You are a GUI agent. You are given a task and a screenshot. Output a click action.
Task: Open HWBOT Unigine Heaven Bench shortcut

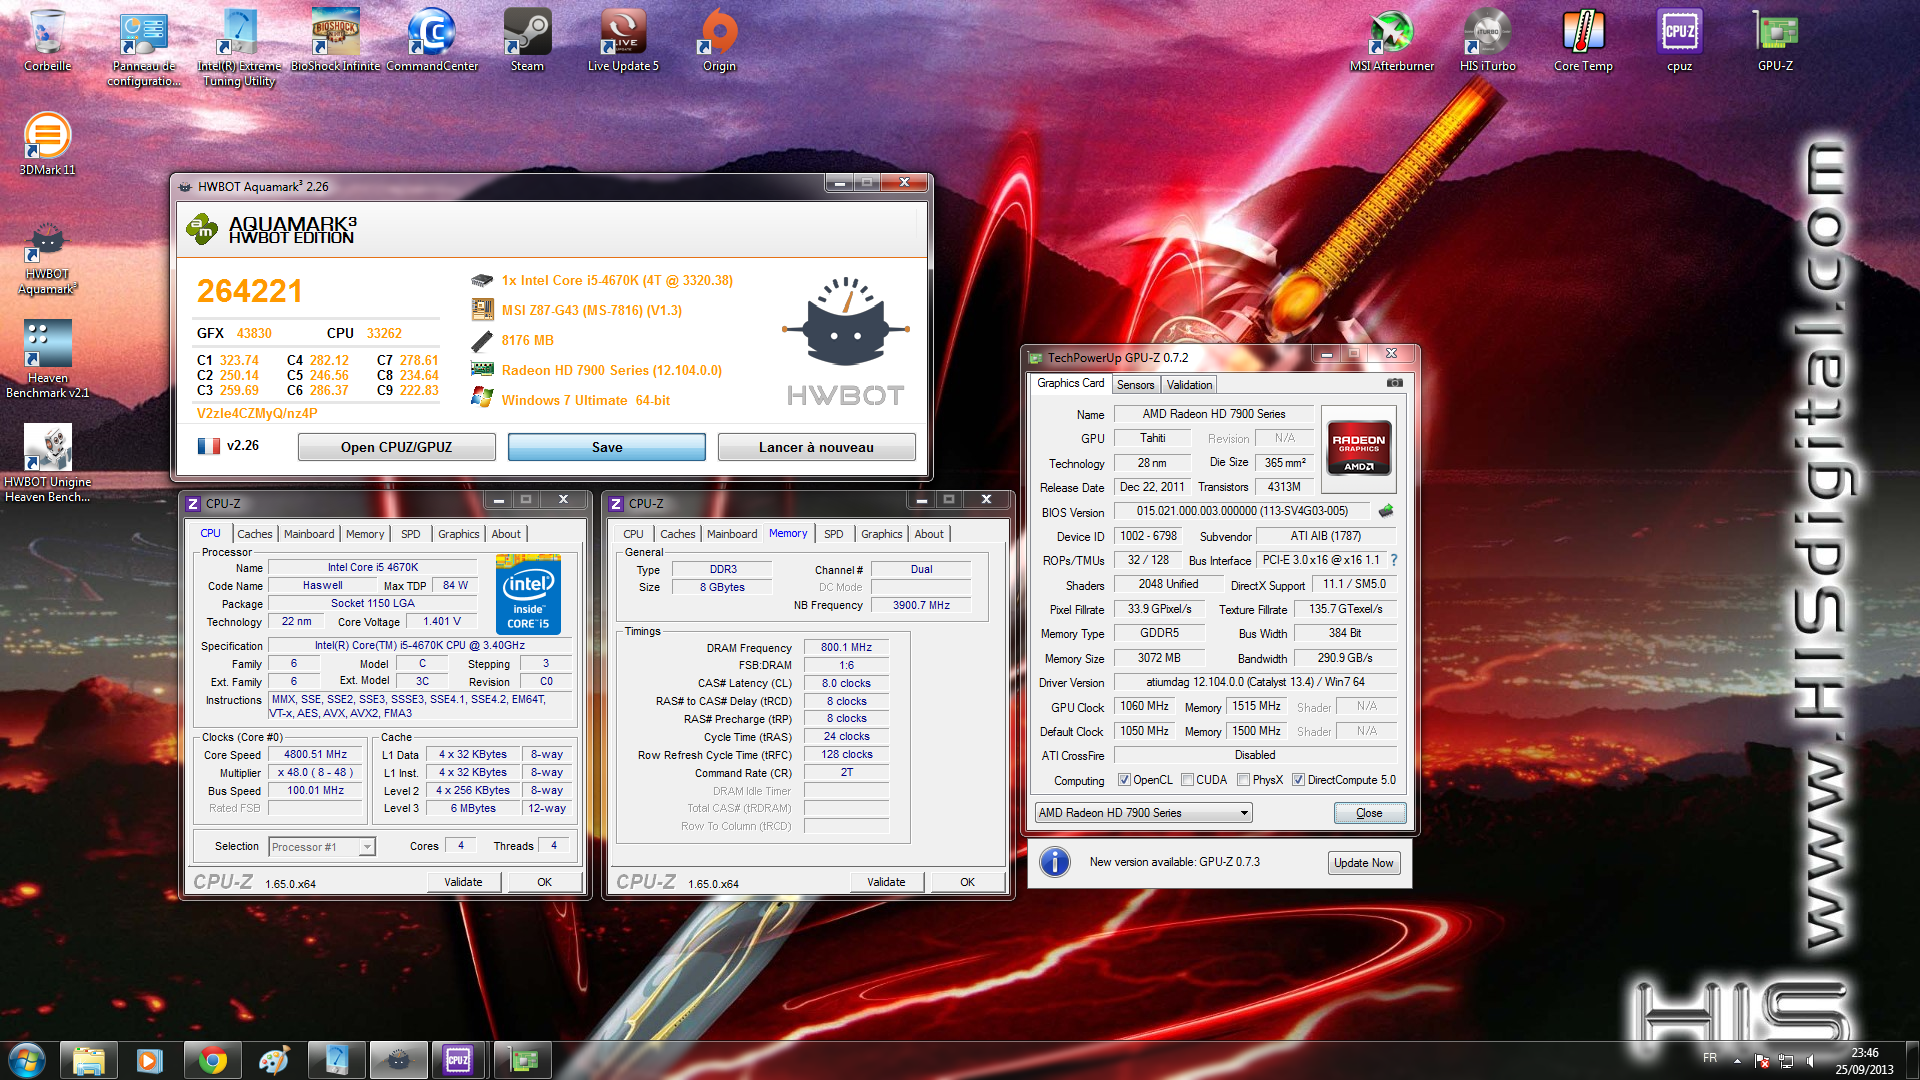click(47, 462)
